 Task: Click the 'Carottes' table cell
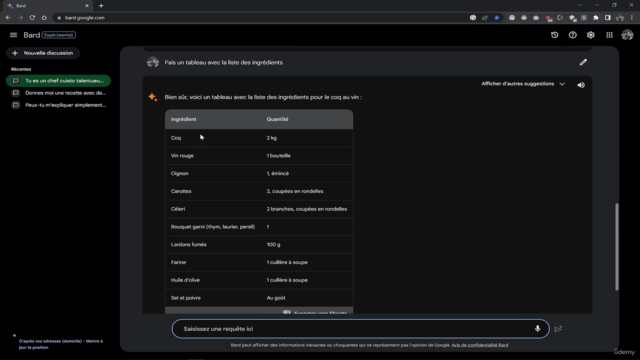(x=181, y=191)
